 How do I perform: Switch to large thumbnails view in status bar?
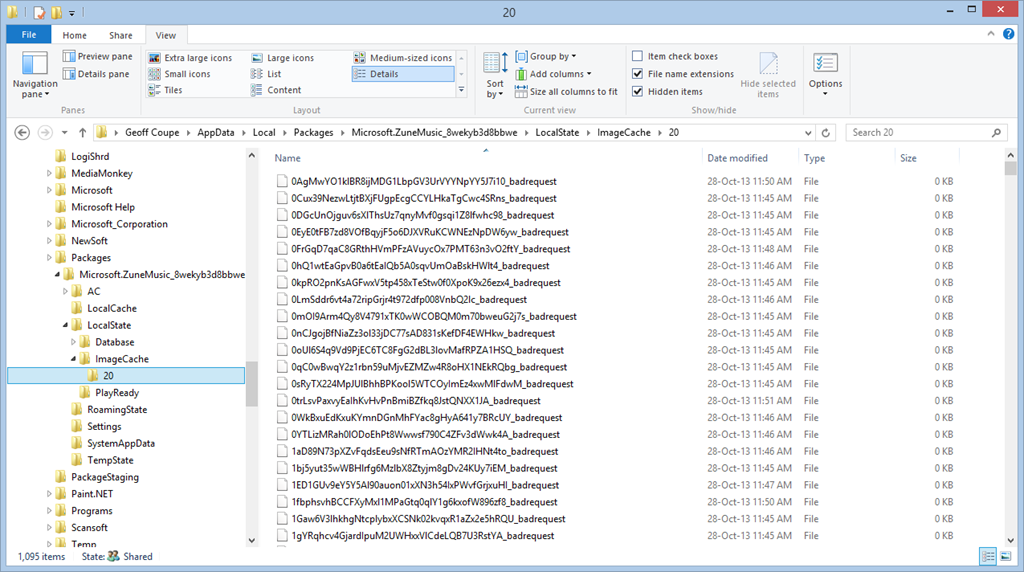(x=1006, y=557)
